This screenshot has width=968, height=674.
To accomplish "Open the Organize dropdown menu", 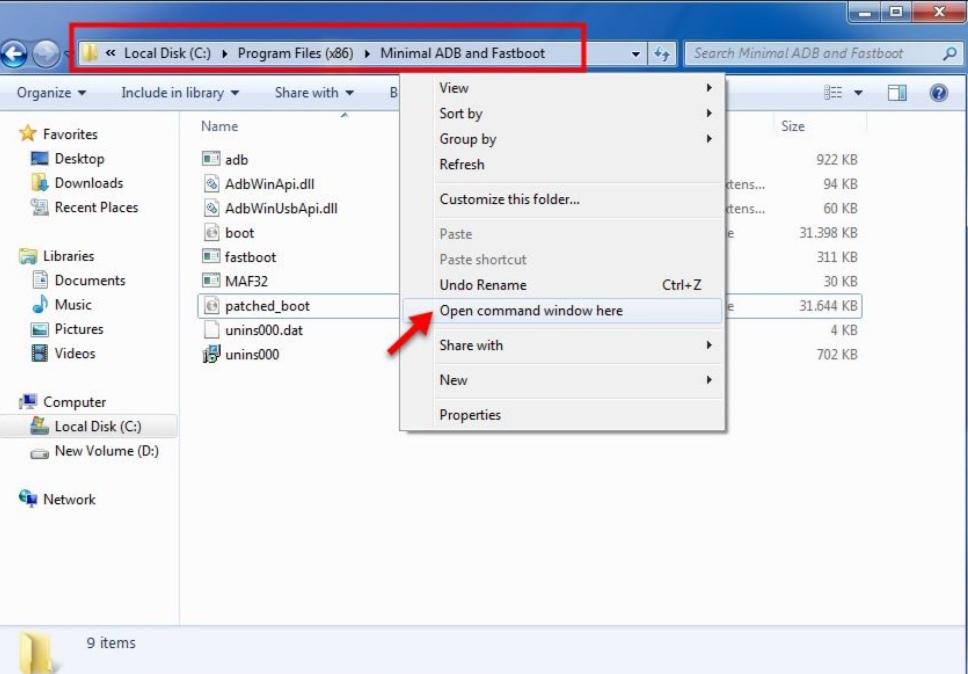I will [51, 93].
